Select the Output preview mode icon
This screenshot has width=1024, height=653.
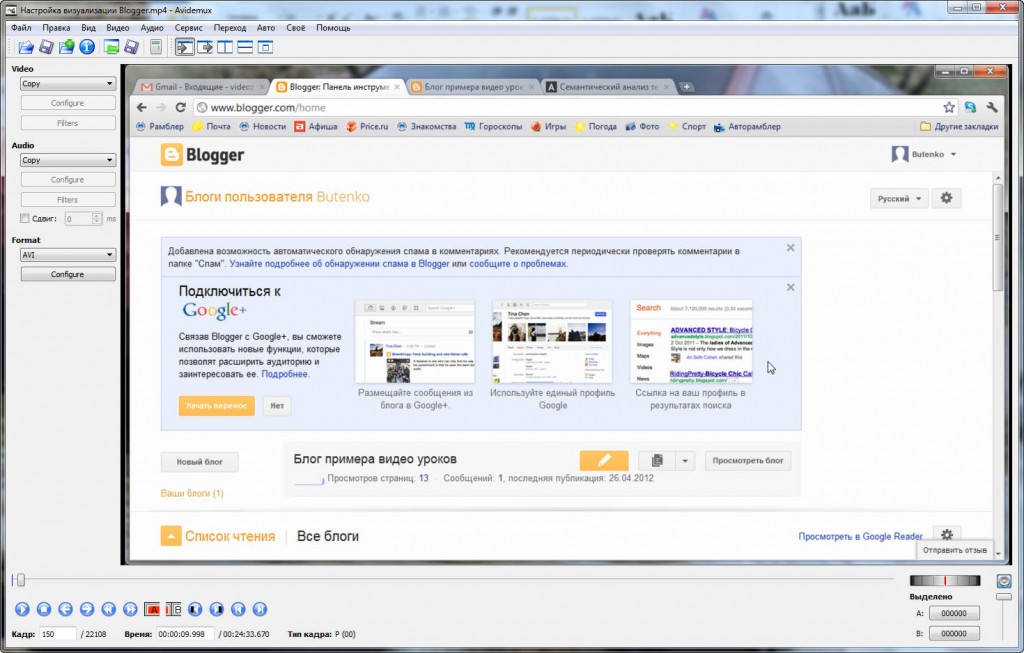pyautogui.click(x=205, y=47)
